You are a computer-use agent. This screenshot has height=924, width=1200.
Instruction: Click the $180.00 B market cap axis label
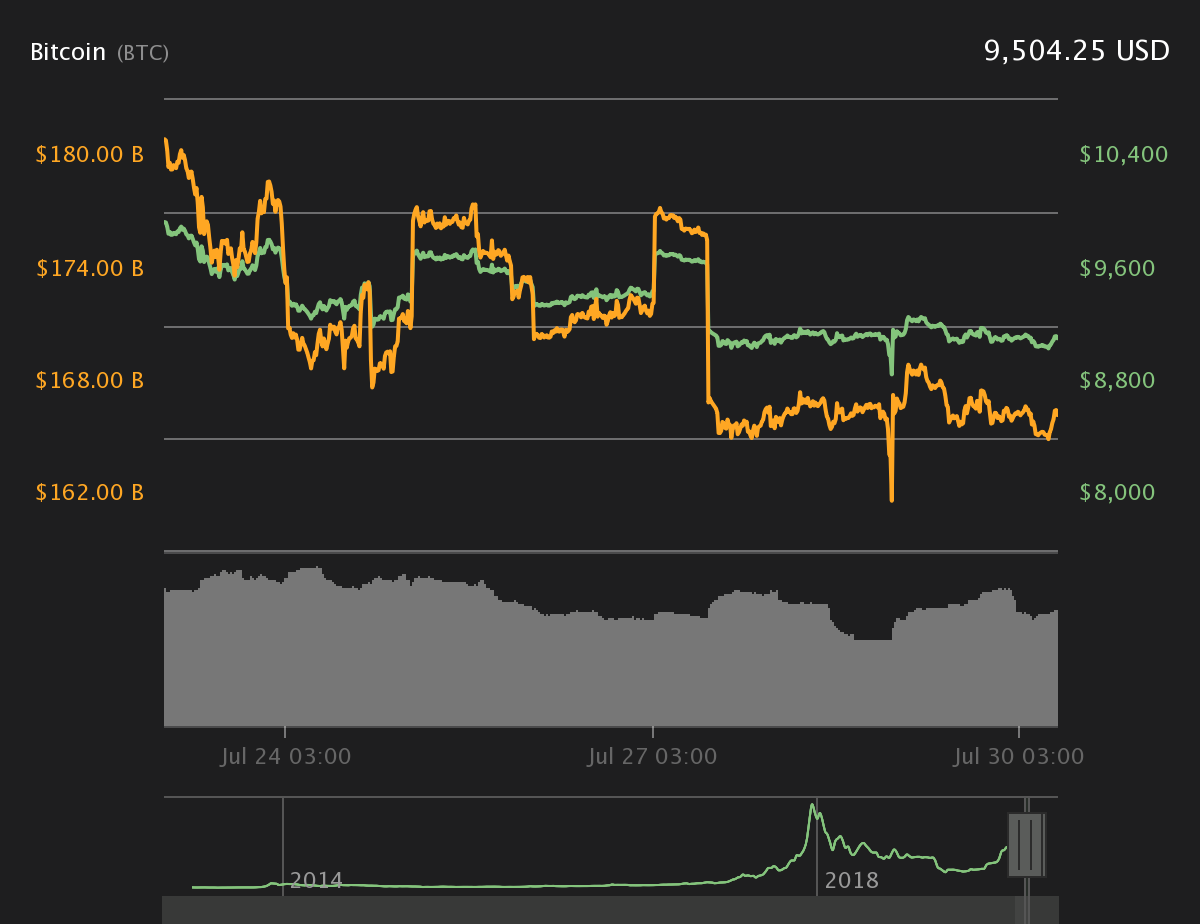90,155
